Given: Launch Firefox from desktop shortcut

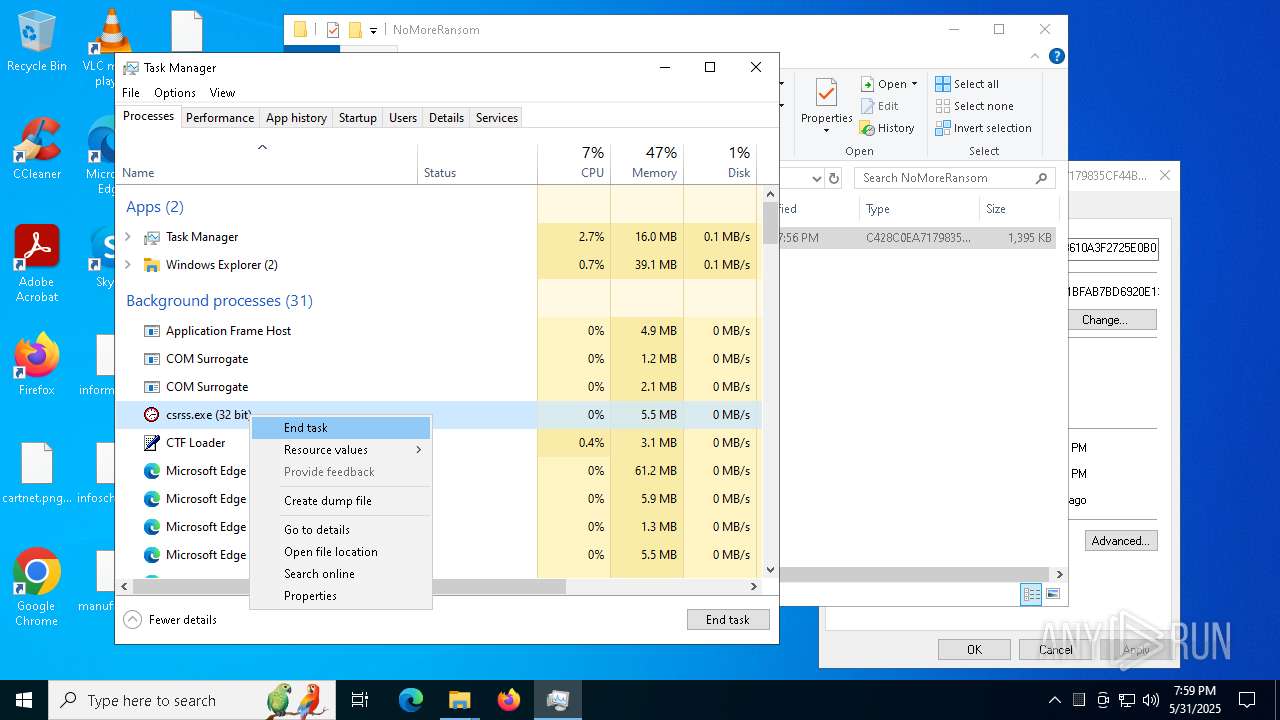Looking at the screenshot, I should pyautogui.click(x=36, y=364).
